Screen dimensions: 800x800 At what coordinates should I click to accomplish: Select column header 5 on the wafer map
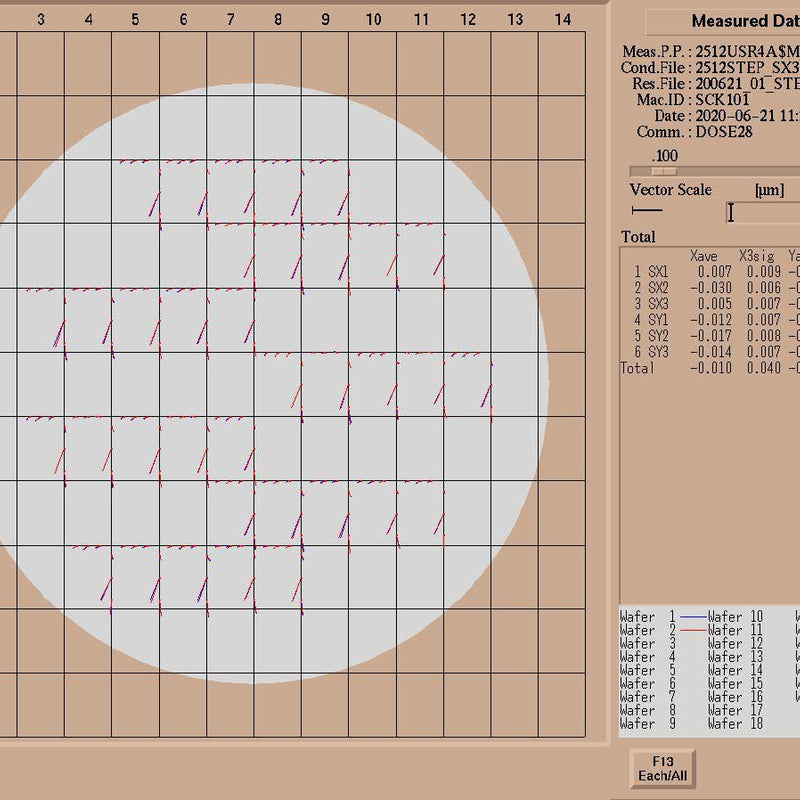[x=135, y=19]
